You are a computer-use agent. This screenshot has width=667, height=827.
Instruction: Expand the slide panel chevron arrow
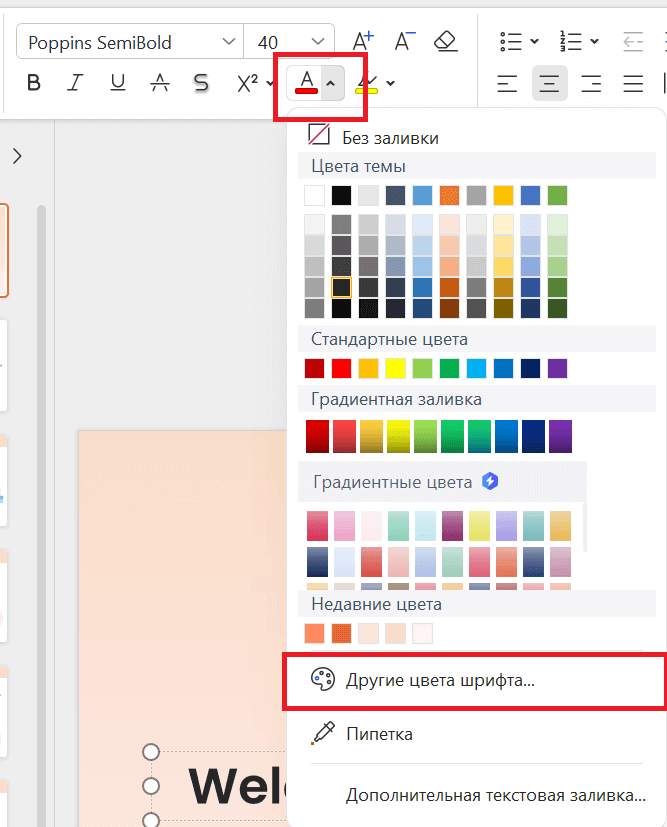17,155
